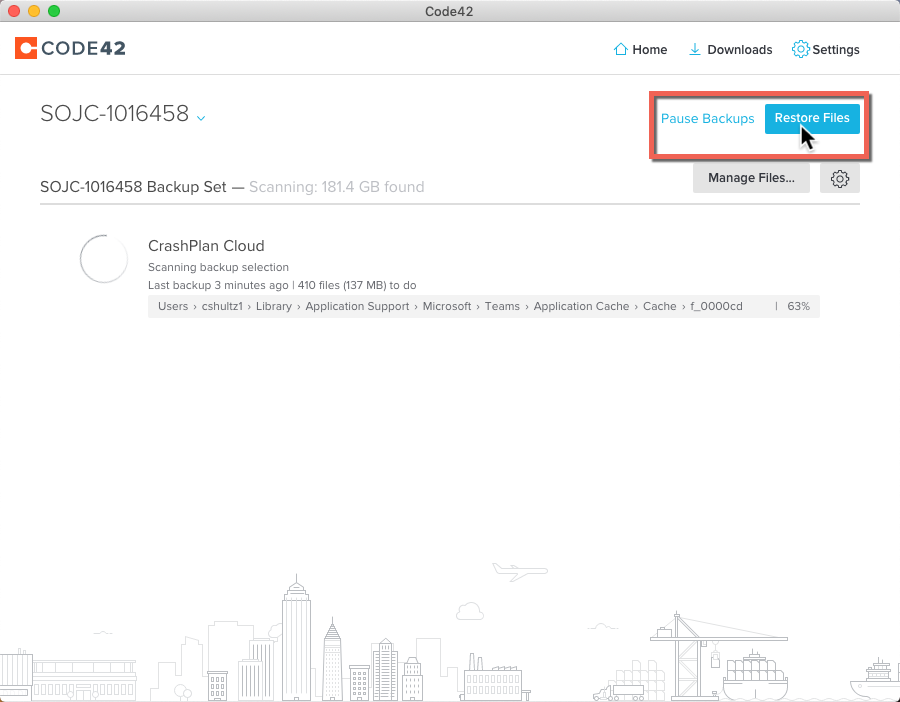Image resolution: width=900 pixels, height=702 pixels.
Task: Click the green full-screen window button
Action: pyautogui.click(x=54, y=11)
